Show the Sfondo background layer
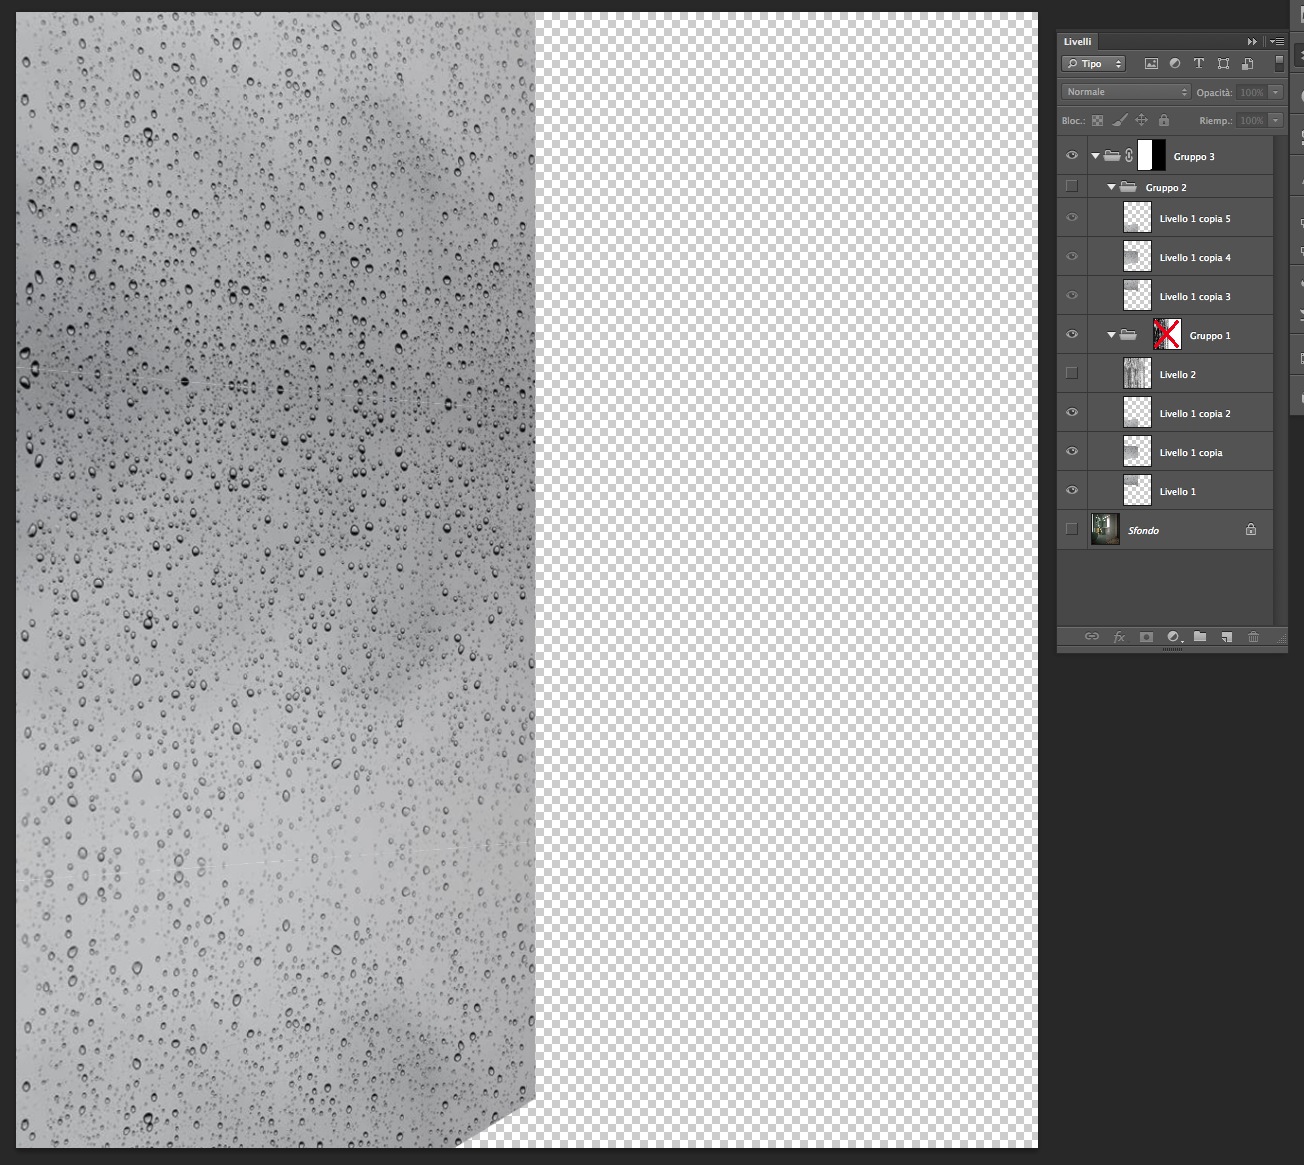Image resolution: width=1304 pixels, height=1165 pixels. pyautogui.click(x=1072, y=529)
